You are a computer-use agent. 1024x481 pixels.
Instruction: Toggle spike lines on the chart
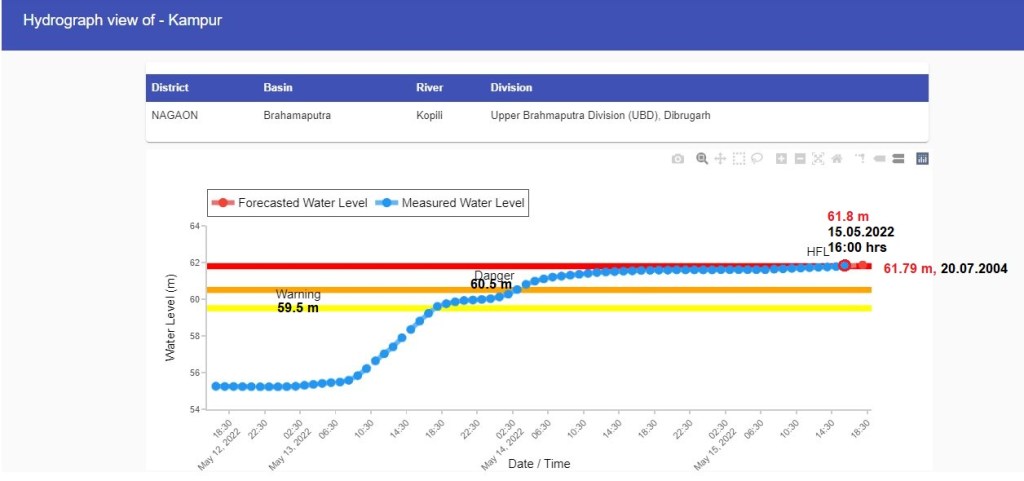click(x=859, y=159)
